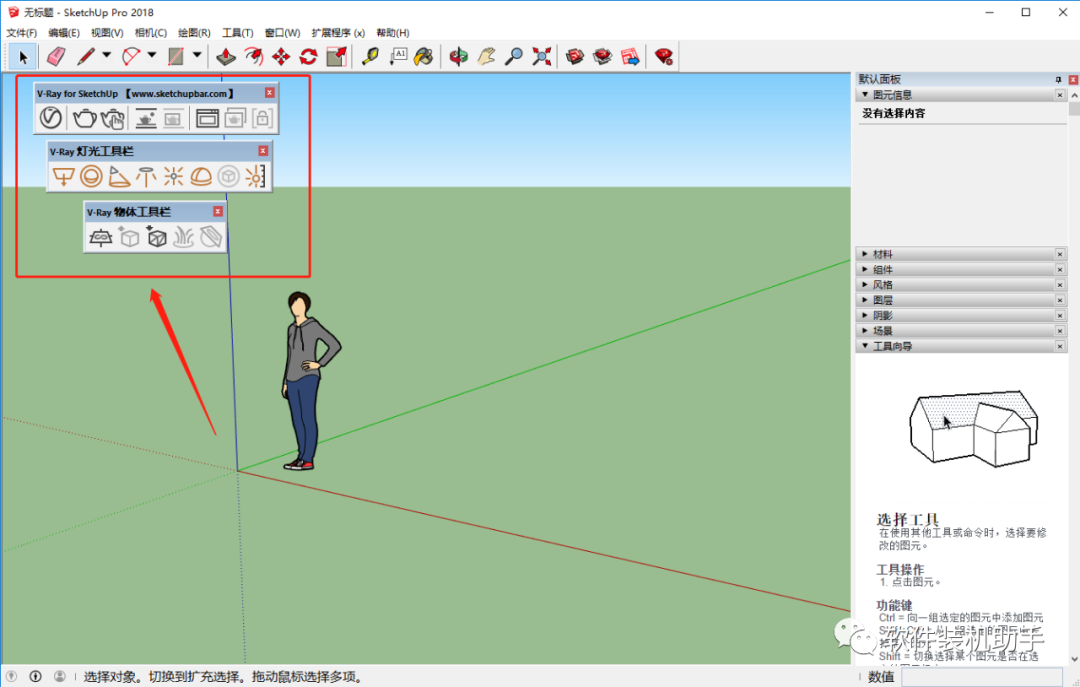
Task: Click the V-Ray render teapot icon
Action: (85, 119)
